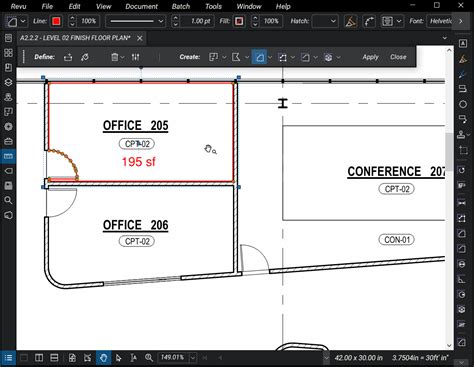The width and height of the screenshot is (474, 367).
Task: Open the Document menu
Action: coord(141,6)
